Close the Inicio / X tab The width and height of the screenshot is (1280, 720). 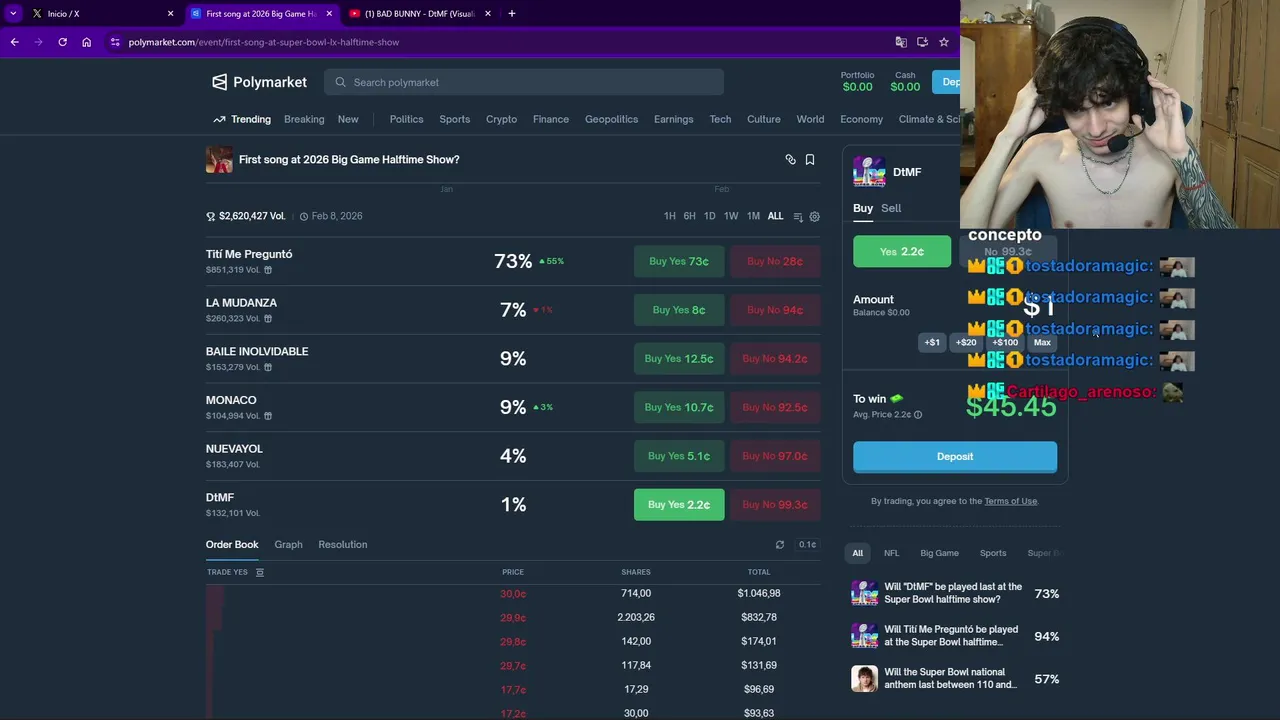[170, 13]
